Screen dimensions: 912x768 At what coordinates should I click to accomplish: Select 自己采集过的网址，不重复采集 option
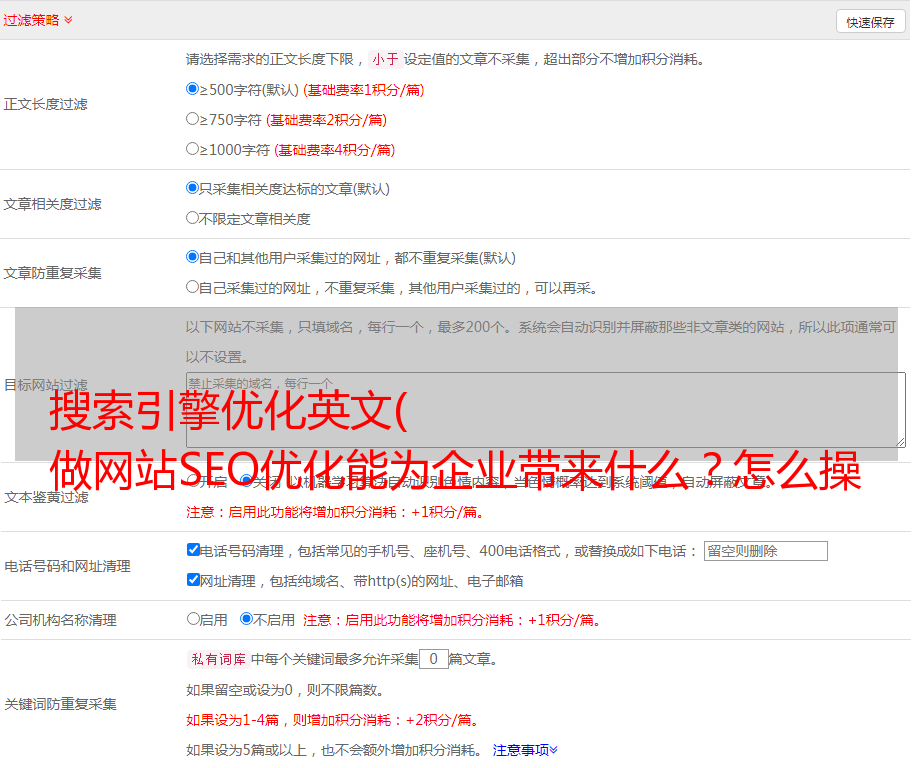[x=192, y=287]
